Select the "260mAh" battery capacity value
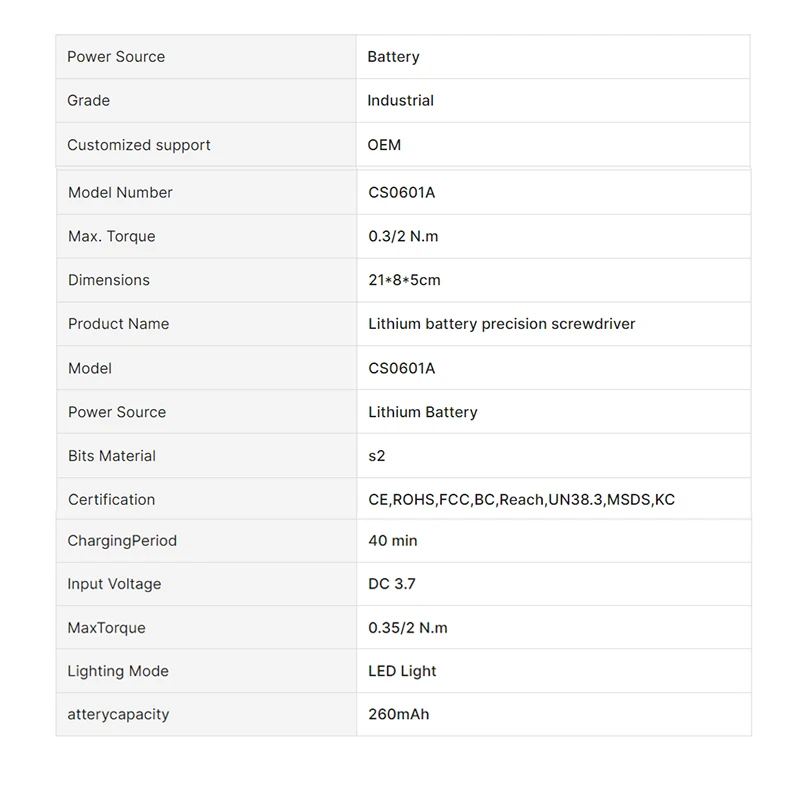Viewport: 800px width, 800px height. 398,715
